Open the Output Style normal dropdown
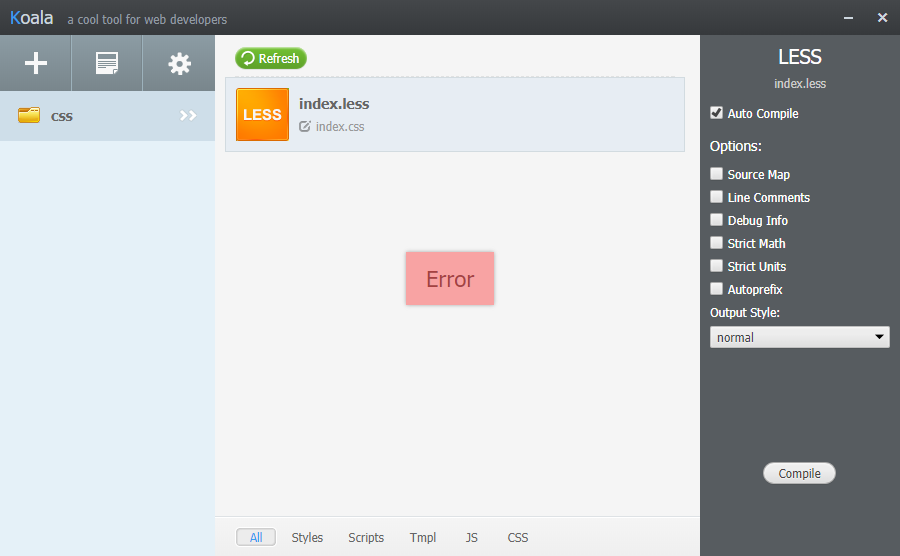Viewport: 900px width, 556px height. [800, 337]
